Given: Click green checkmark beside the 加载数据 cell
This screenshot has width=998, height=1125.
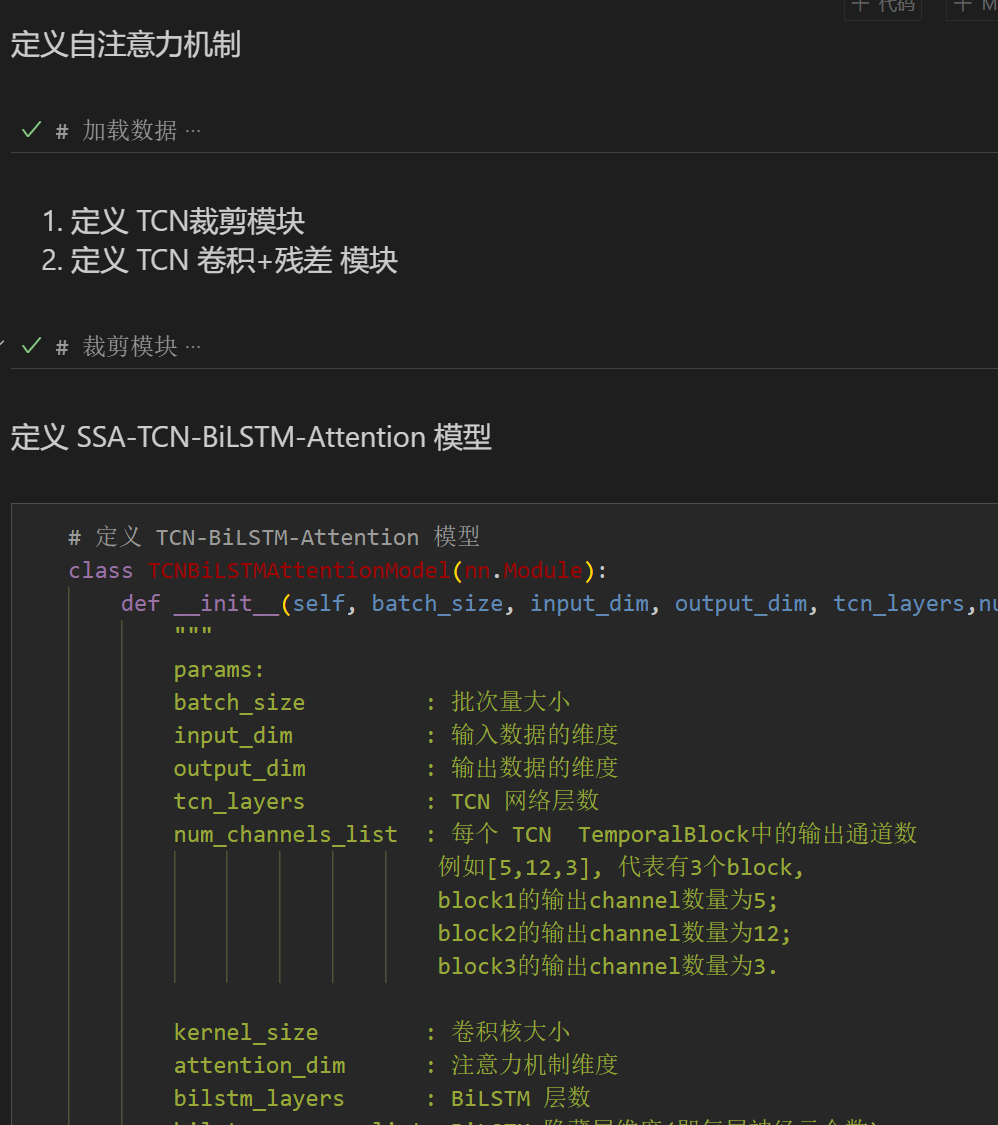Looking at the screenshot, I should coord(30,129).
